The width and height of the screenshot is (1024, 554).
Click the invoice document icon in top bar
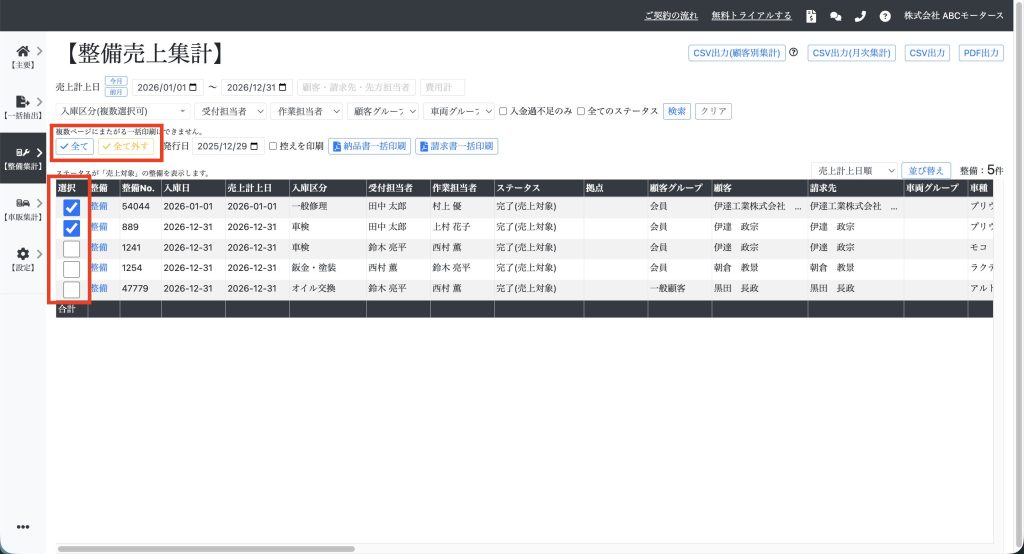coord(811,16)
